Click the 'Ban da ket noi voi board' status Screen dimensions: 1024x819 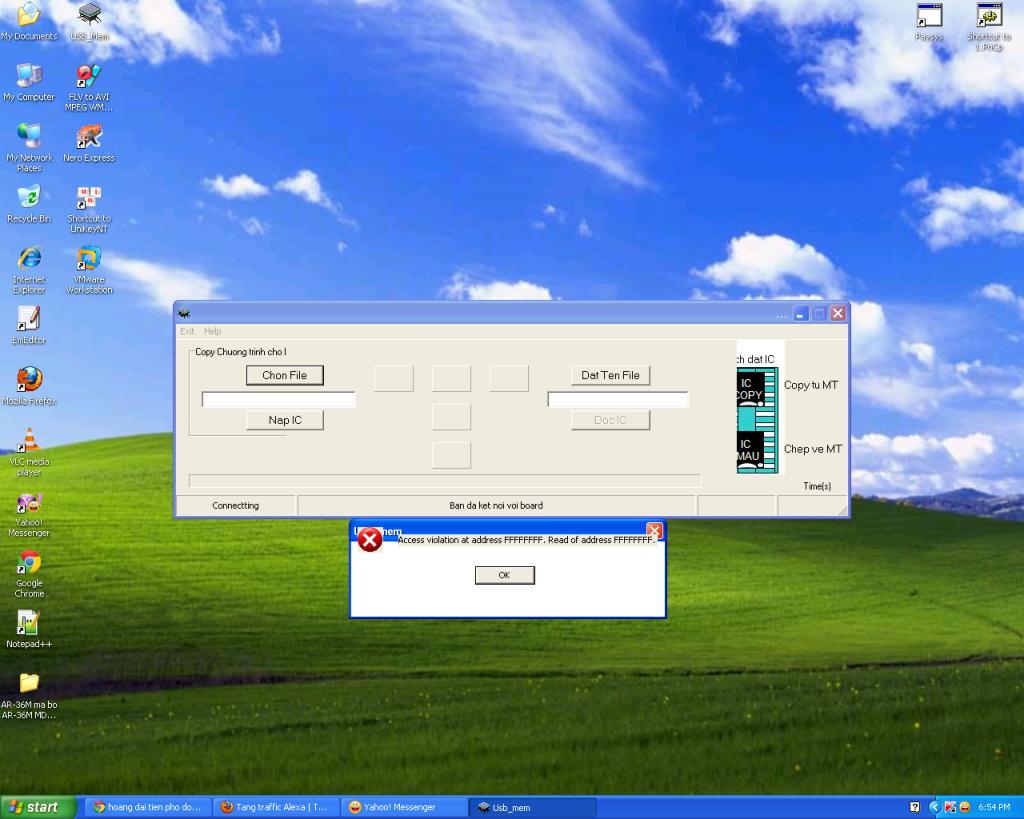click(496, 506)
